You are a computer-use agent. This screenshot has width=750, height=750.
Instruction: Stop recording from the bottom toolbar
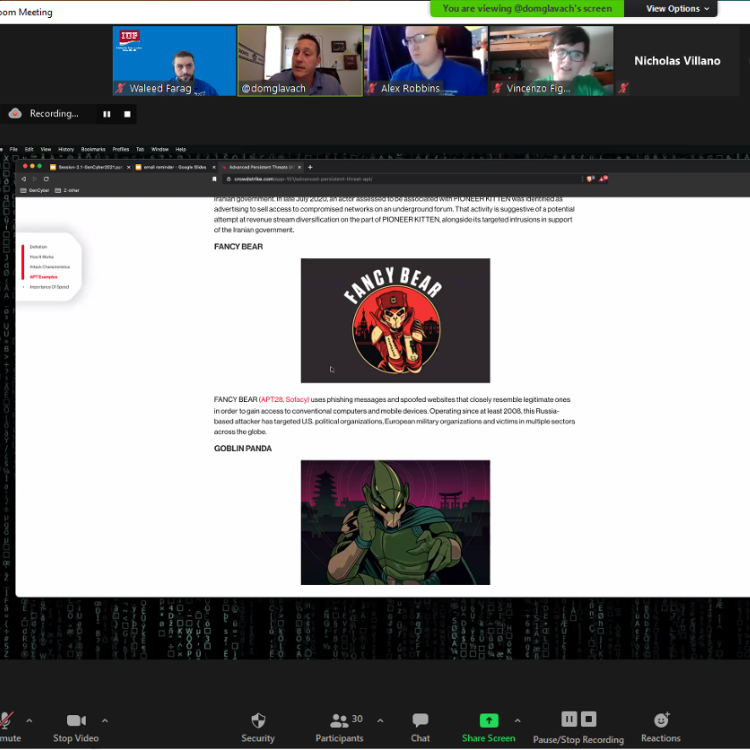(589, 719)
